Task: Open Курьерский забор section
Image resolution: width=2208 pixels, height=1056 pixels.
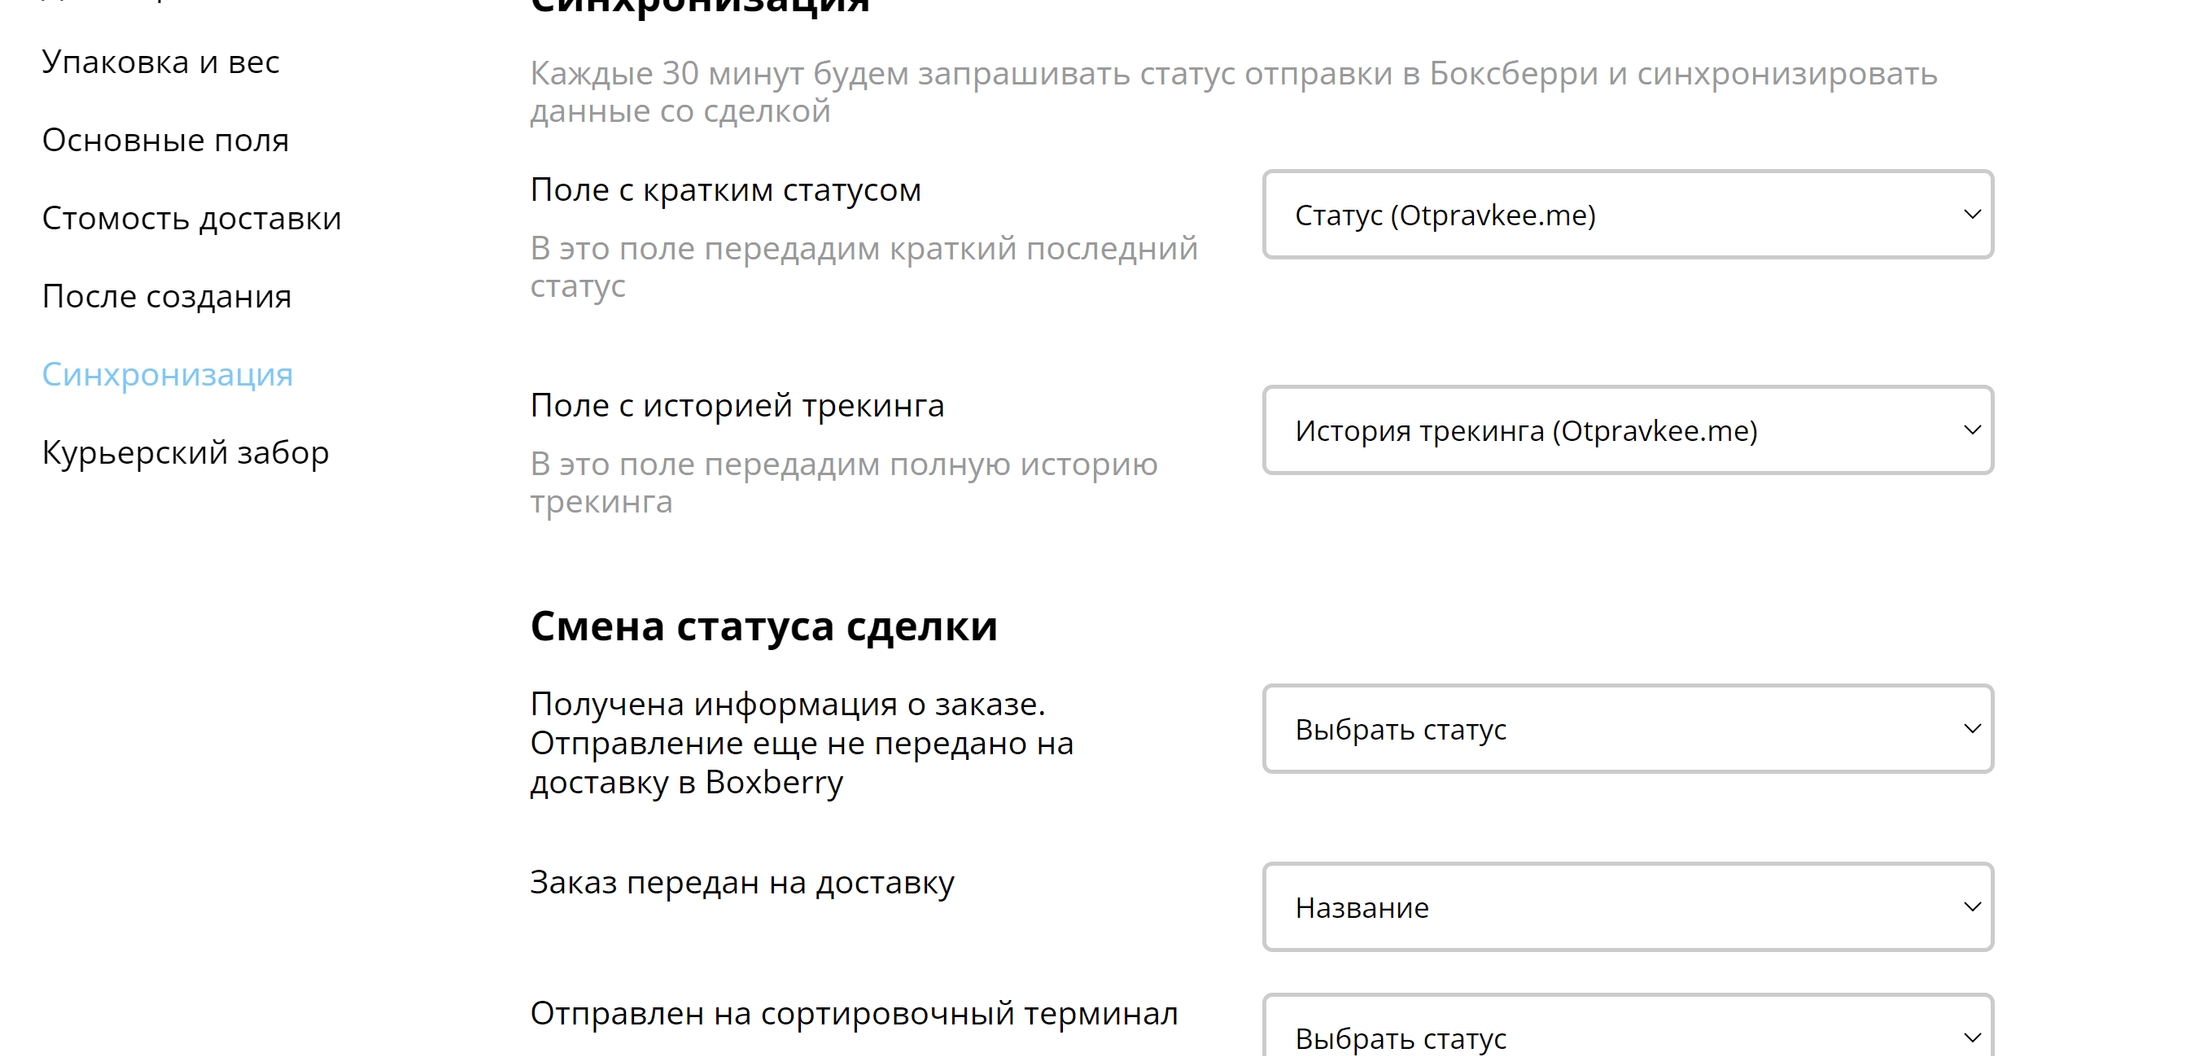Action: [x=185, y=452]
